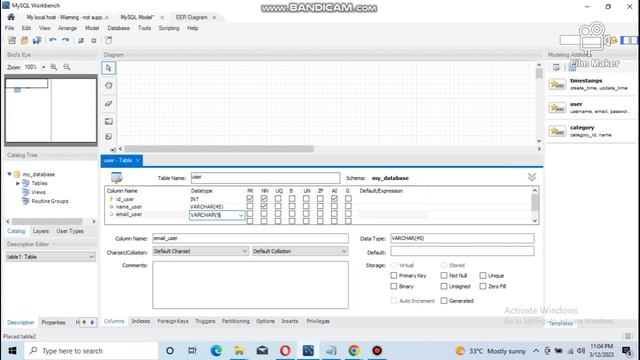Screen dimensions: 640x360
Task: Collapse the table editor header with double chevron
Action: click(532, 177)
